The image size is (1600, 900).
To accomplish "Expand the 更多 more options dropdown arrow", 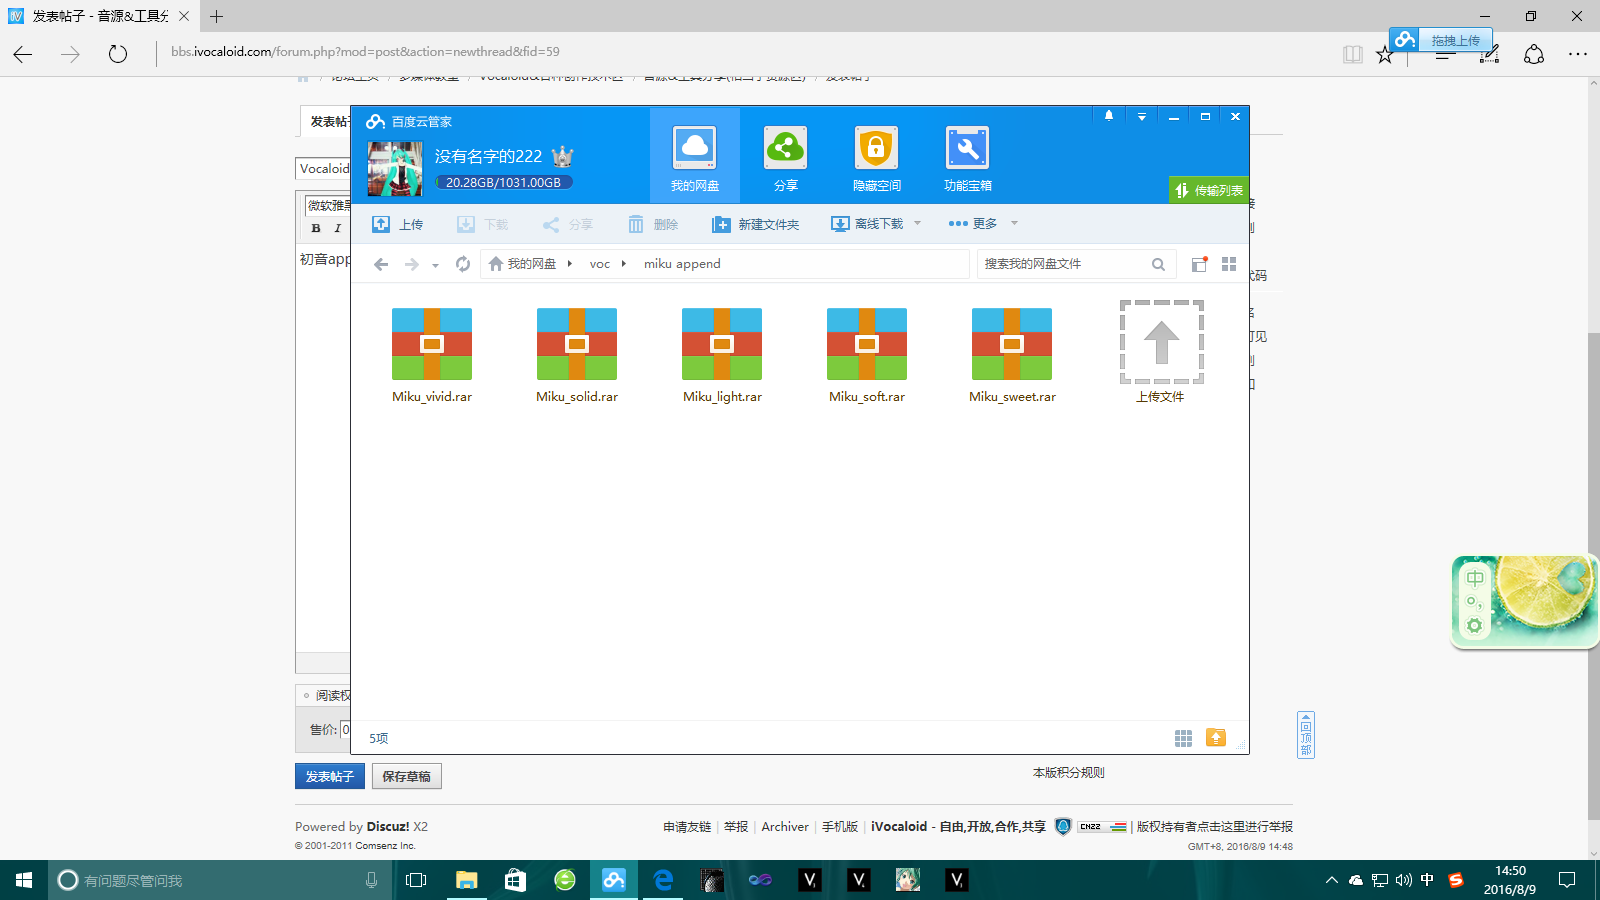I will point(1014,223).
